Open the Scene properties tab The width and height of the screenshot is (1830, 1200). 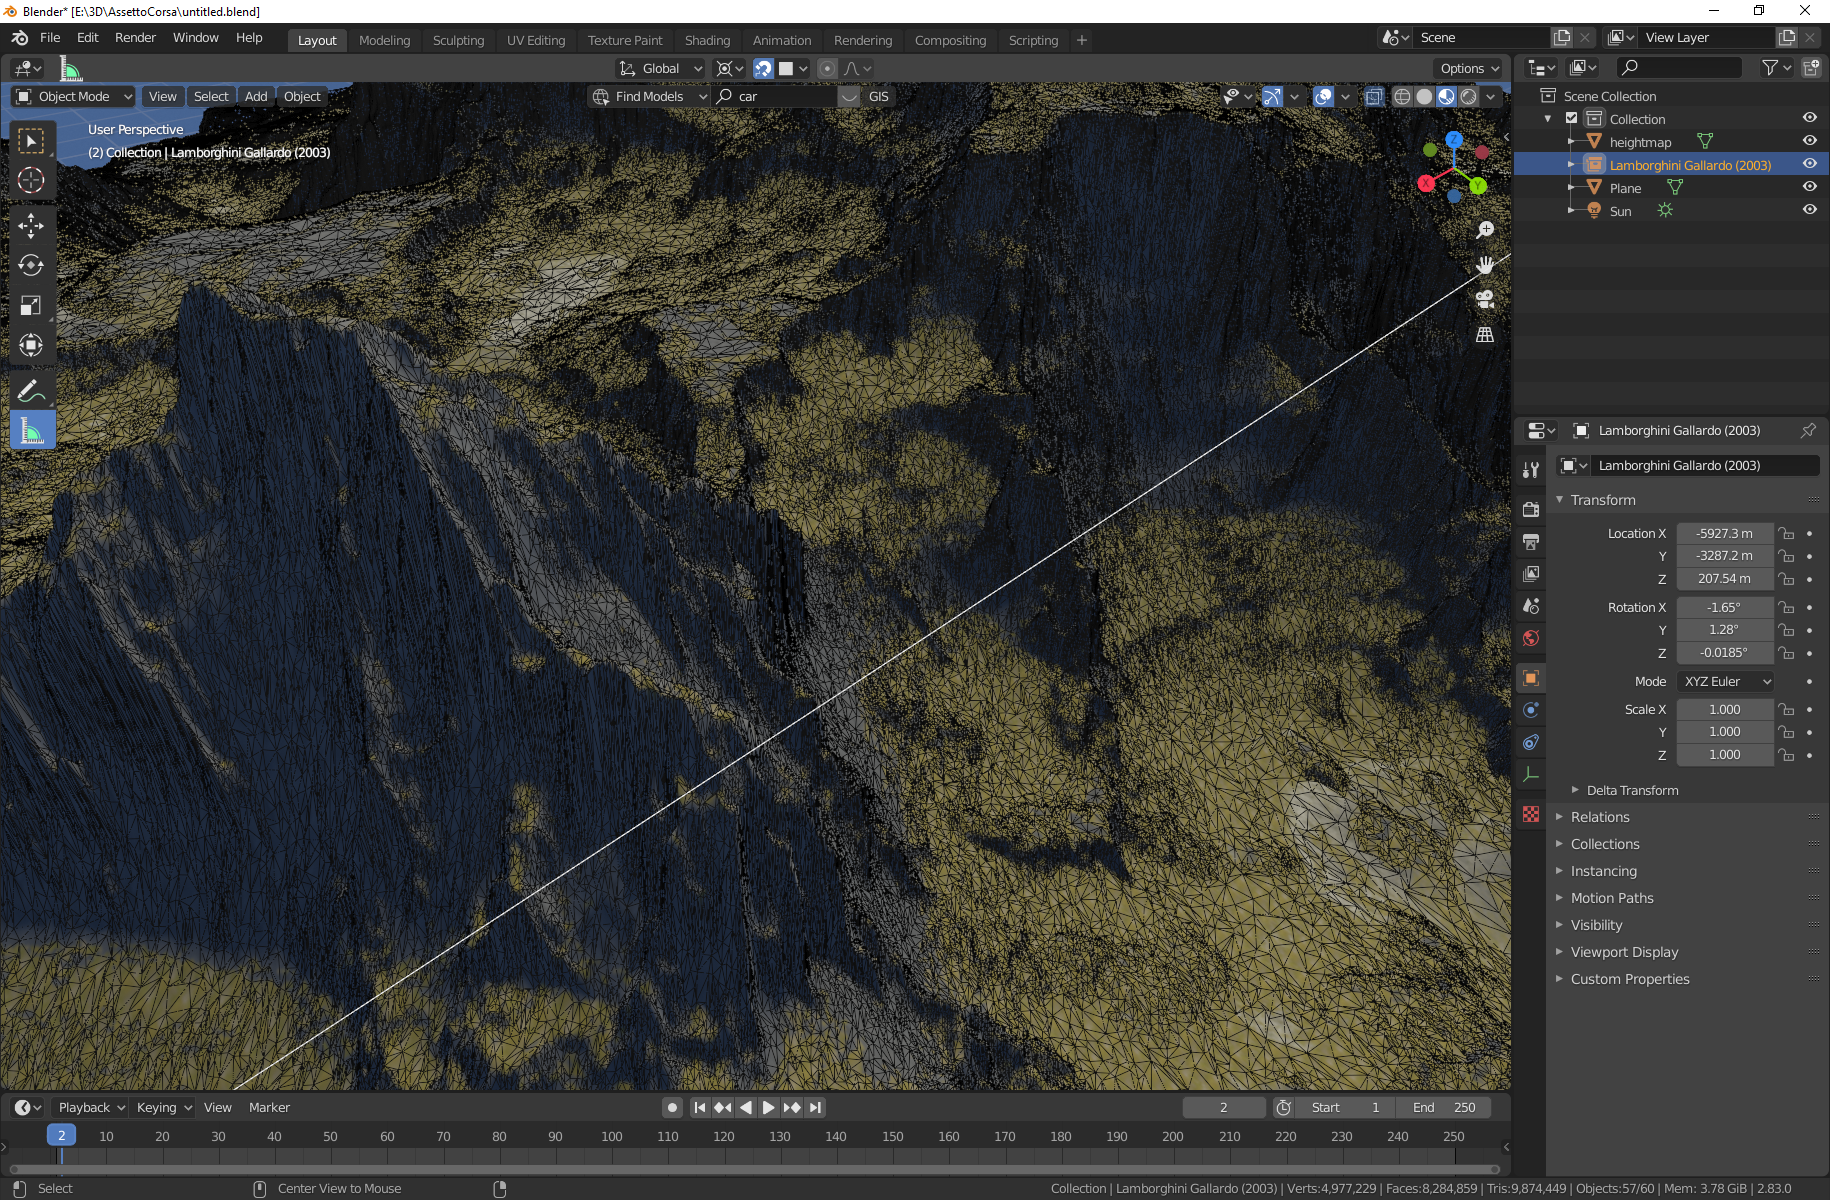coord(1531,606)
